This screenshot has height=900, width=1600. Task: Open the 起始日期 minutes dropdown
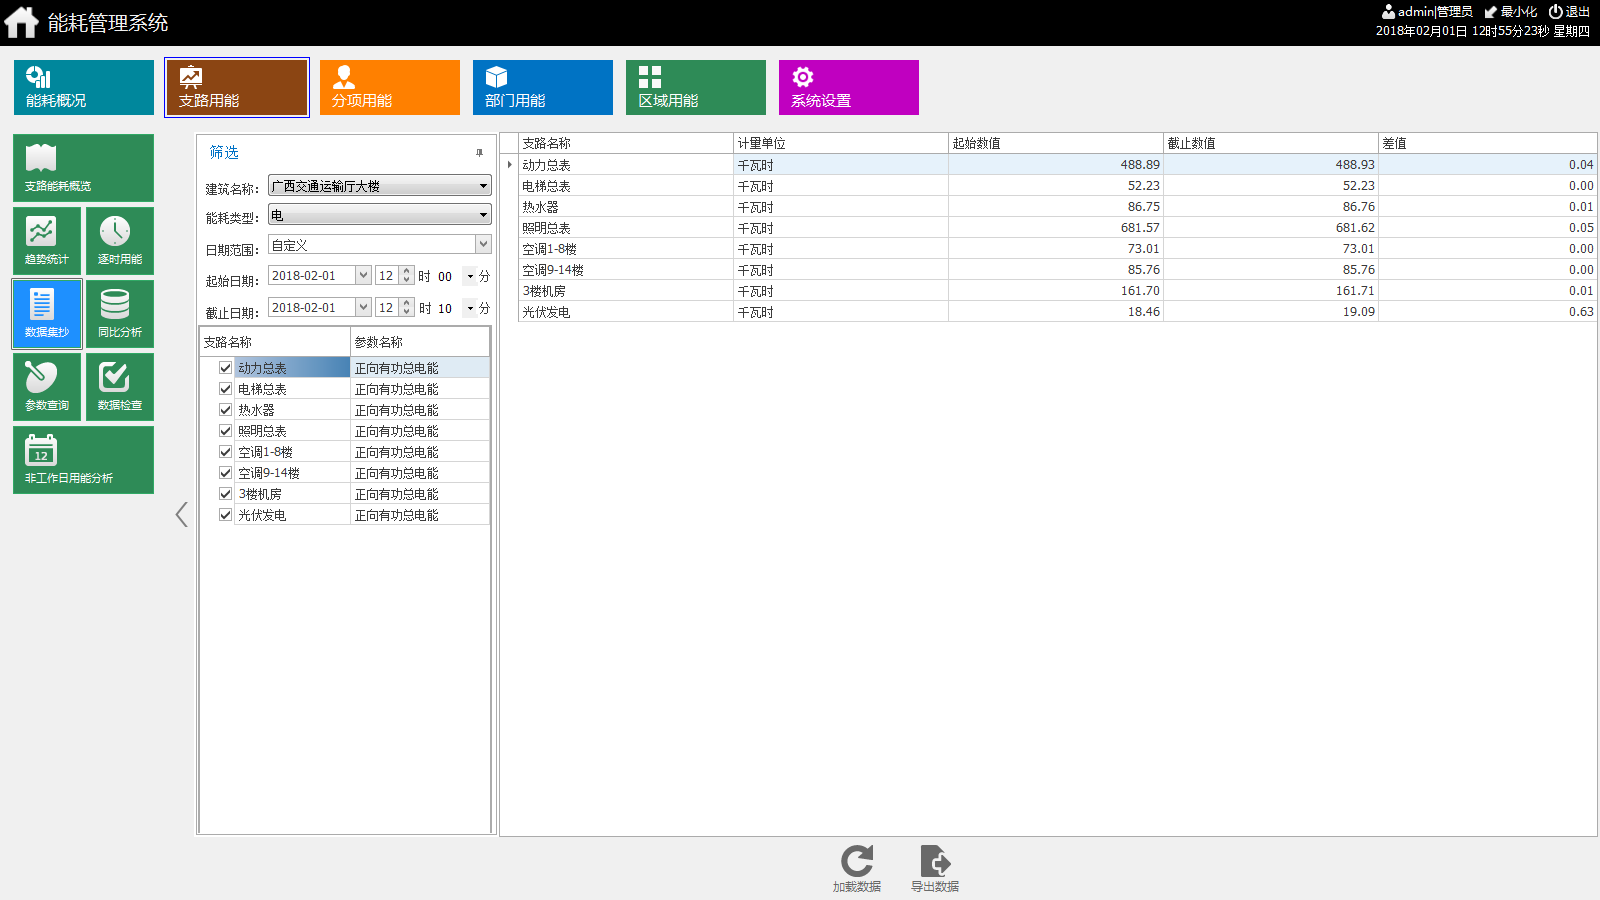pyautogui.click(x=470, y=277)
